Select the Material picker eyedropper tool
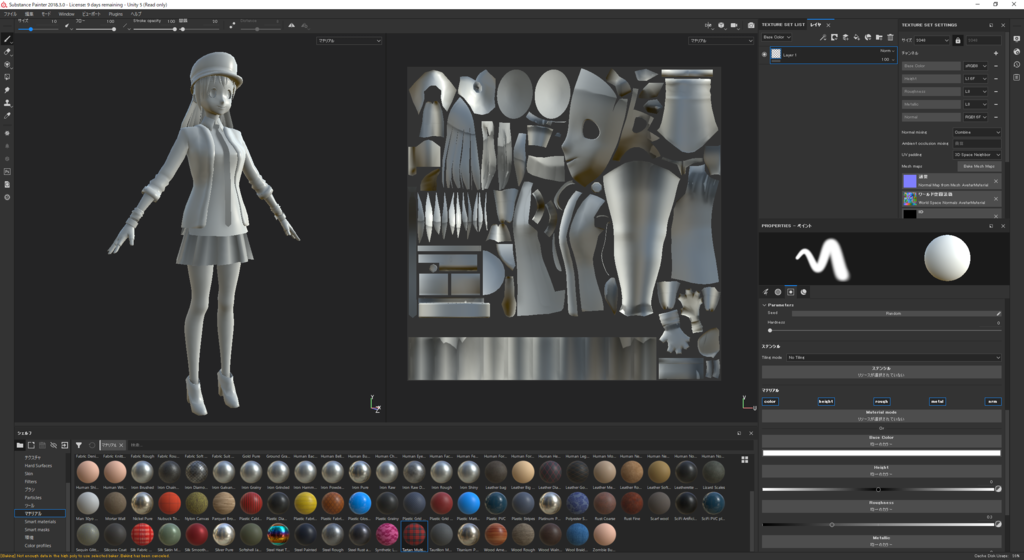The height and width of the screenshot is (560, 1024). (7, 116)
